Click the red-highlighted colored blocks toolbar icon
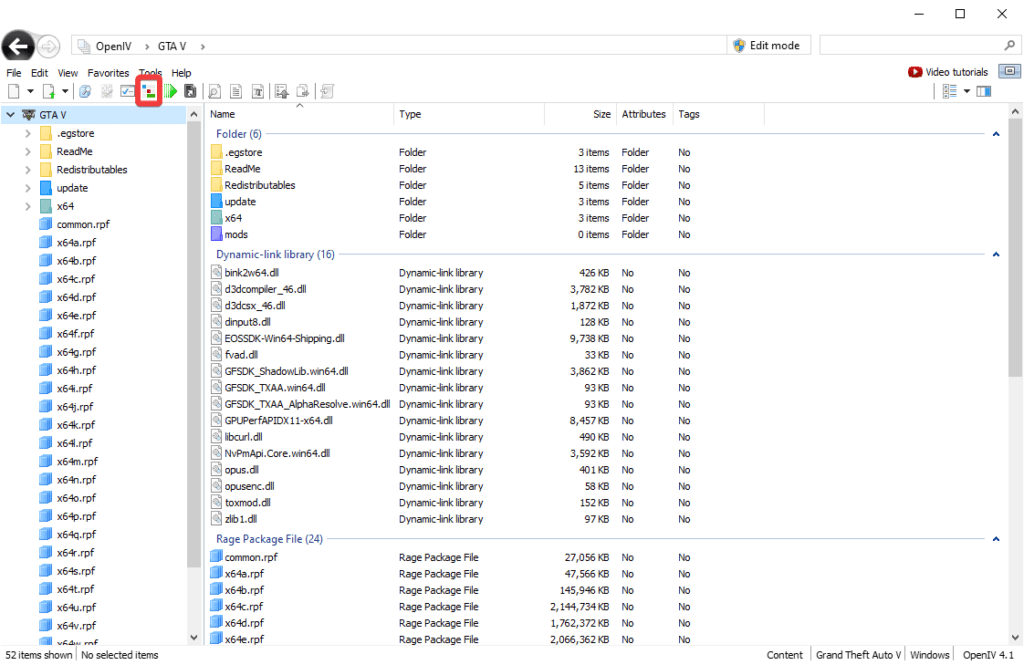The height and width of the screenshot is (665, 1024). [148, 91]
